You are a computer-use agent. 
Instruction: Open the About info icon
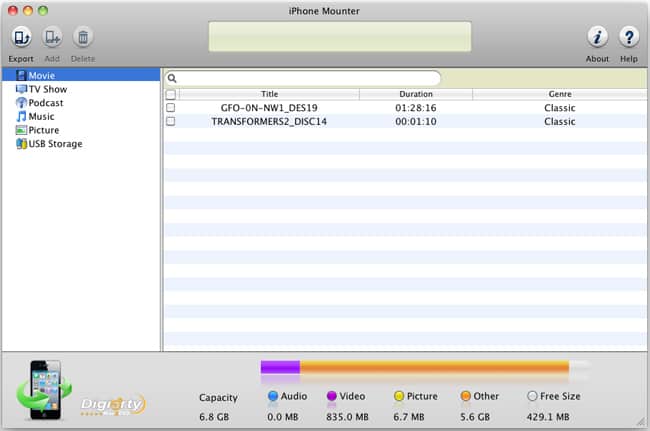coord(597,37)
